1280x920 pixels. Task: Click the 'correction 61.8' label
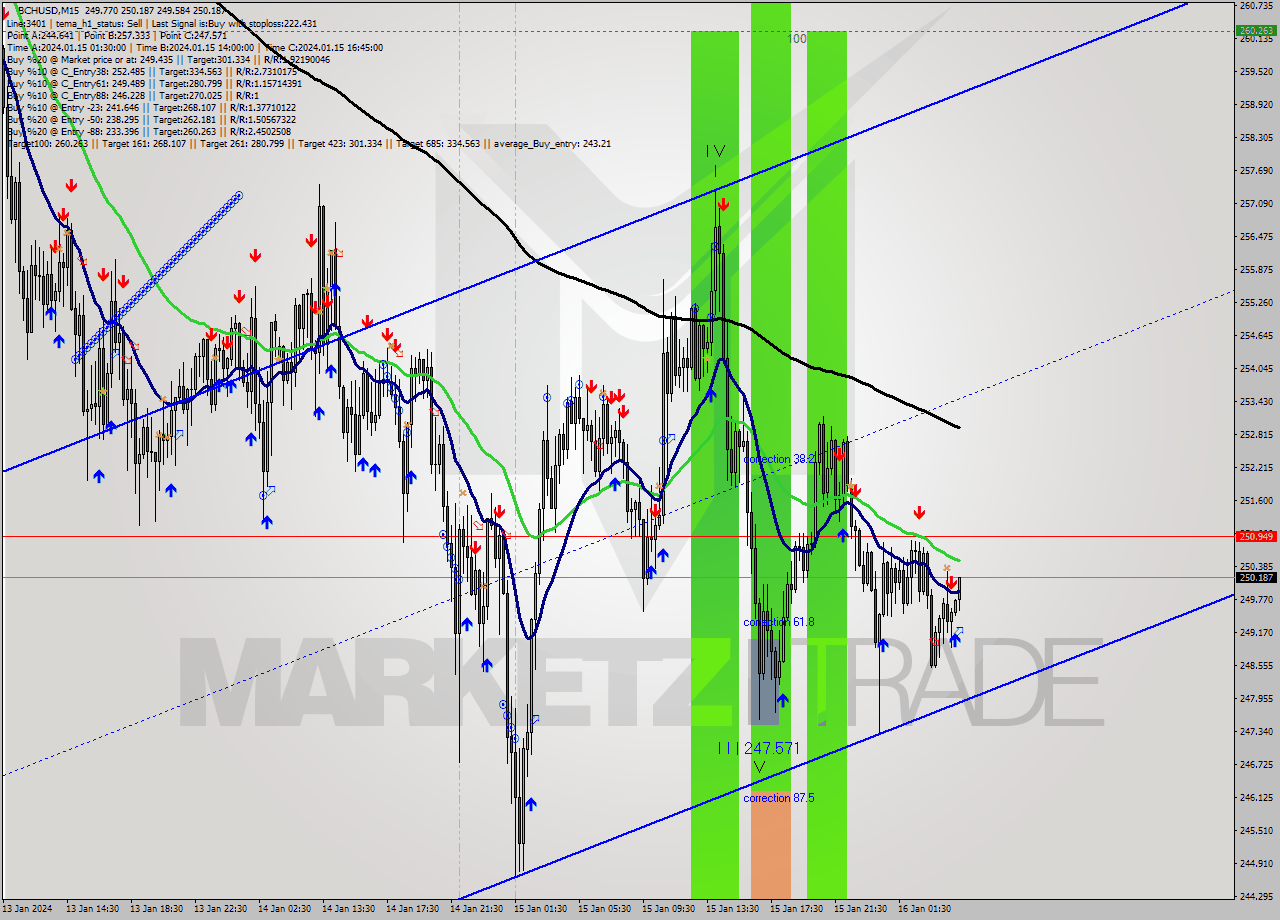pyautogui.click(x=779, y=622)
